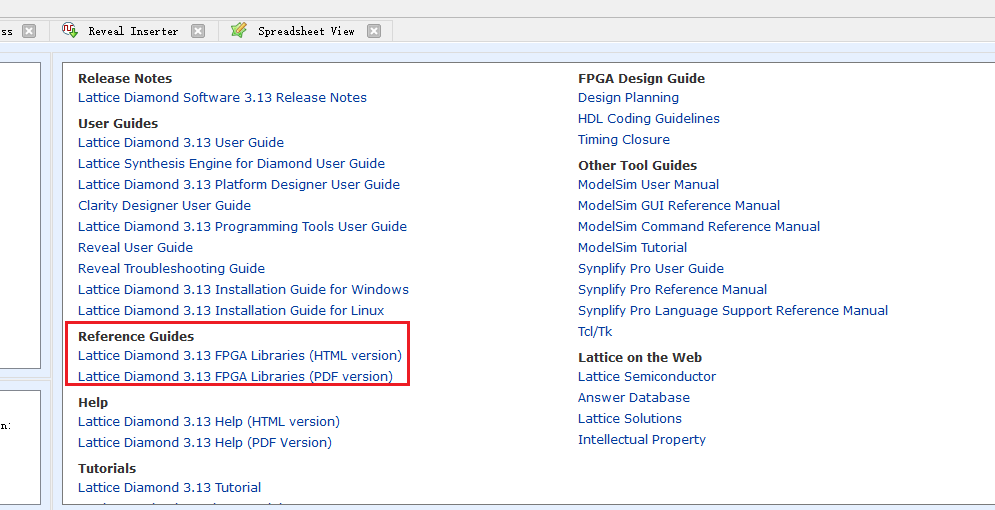Open the ModelSim Tutorial link

click(x=633, y=247)
